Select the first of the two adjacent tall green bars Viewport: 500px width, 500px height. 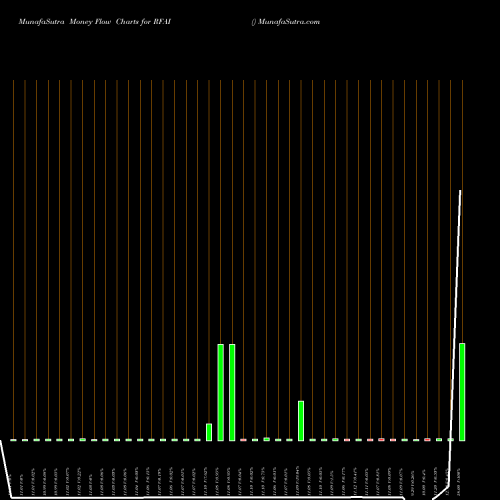pos(220,392)
